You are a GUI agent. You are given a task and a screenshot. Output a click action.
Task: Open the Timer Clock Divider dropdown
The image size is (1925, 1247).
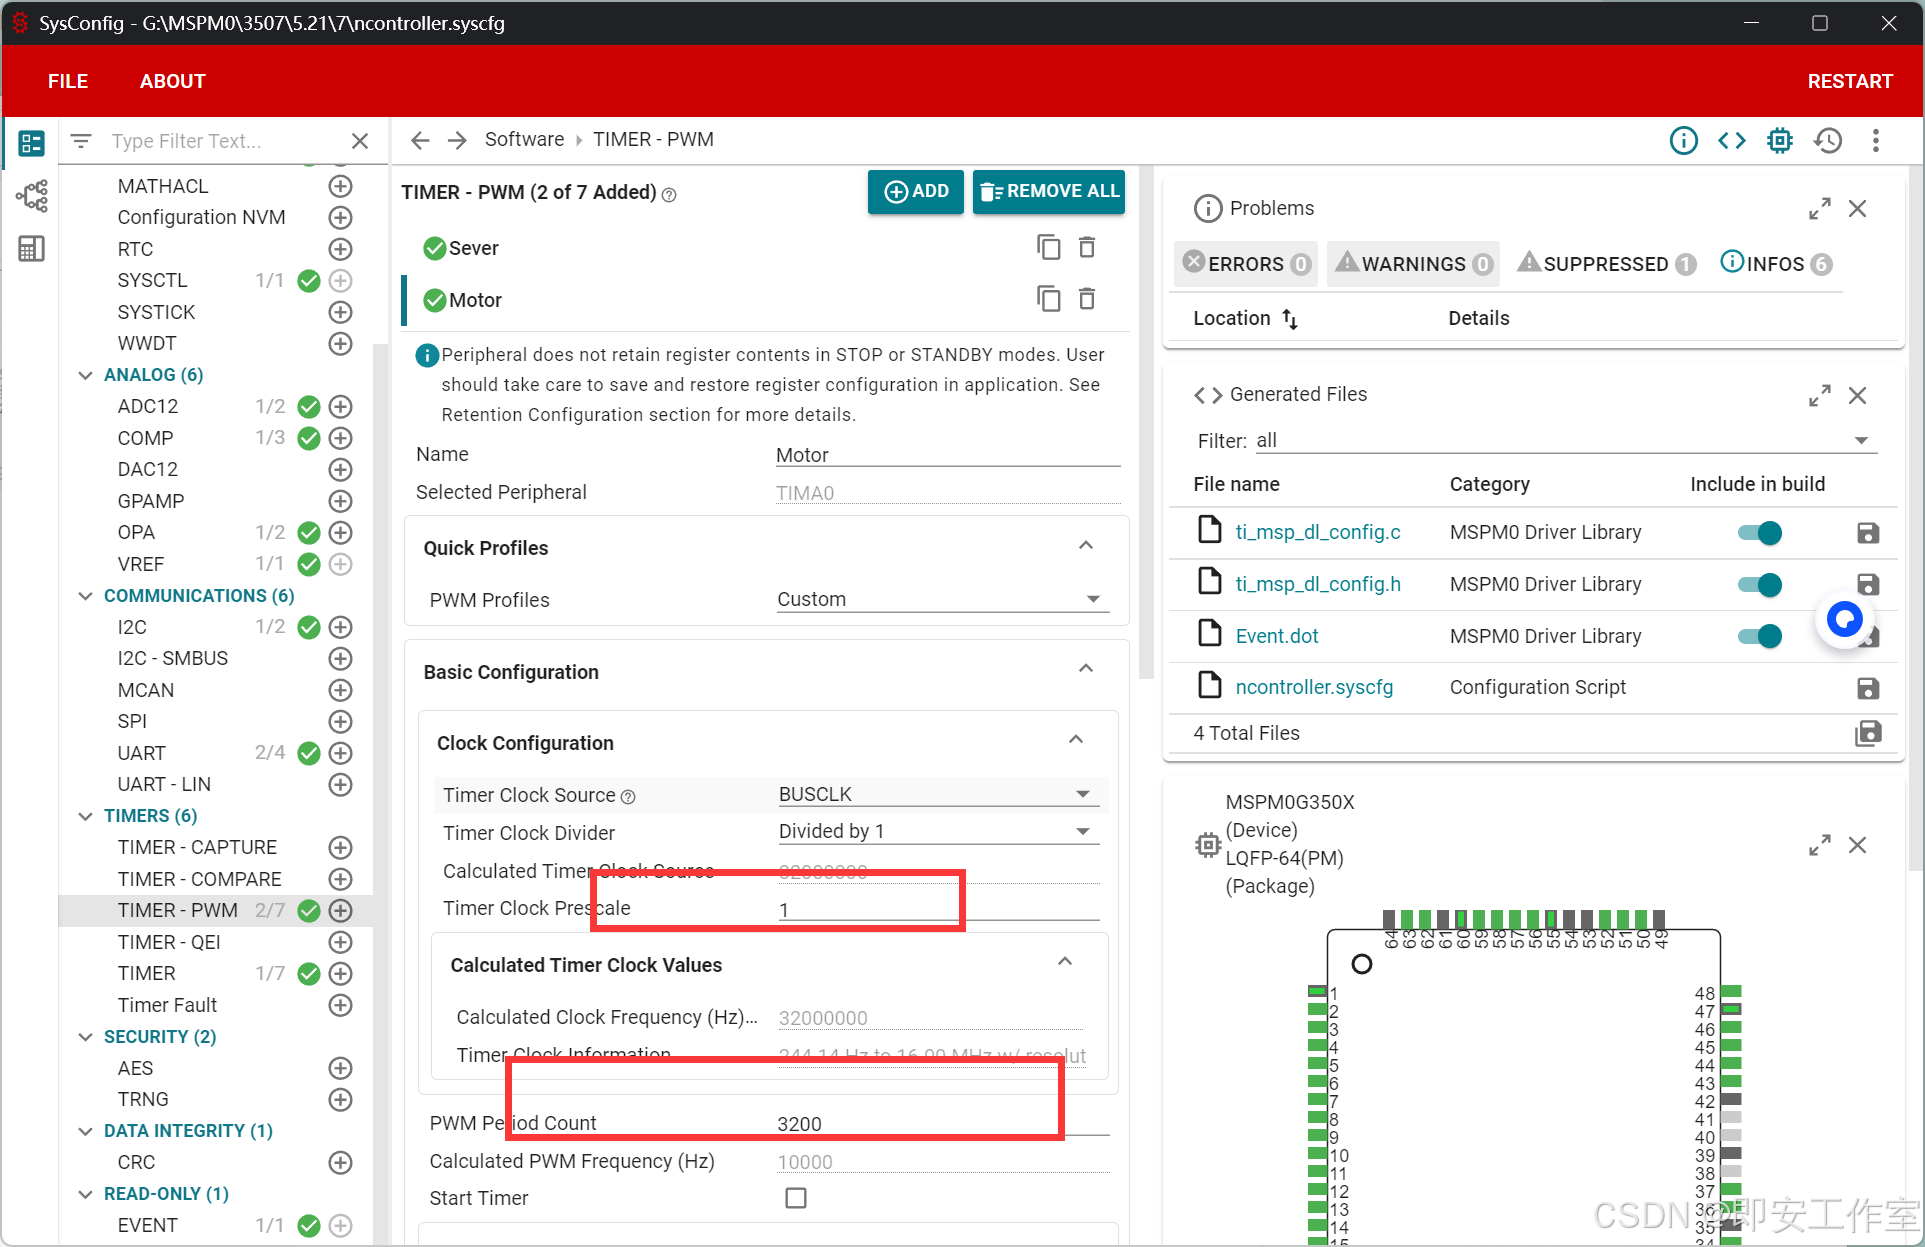(x=937, y=832)
